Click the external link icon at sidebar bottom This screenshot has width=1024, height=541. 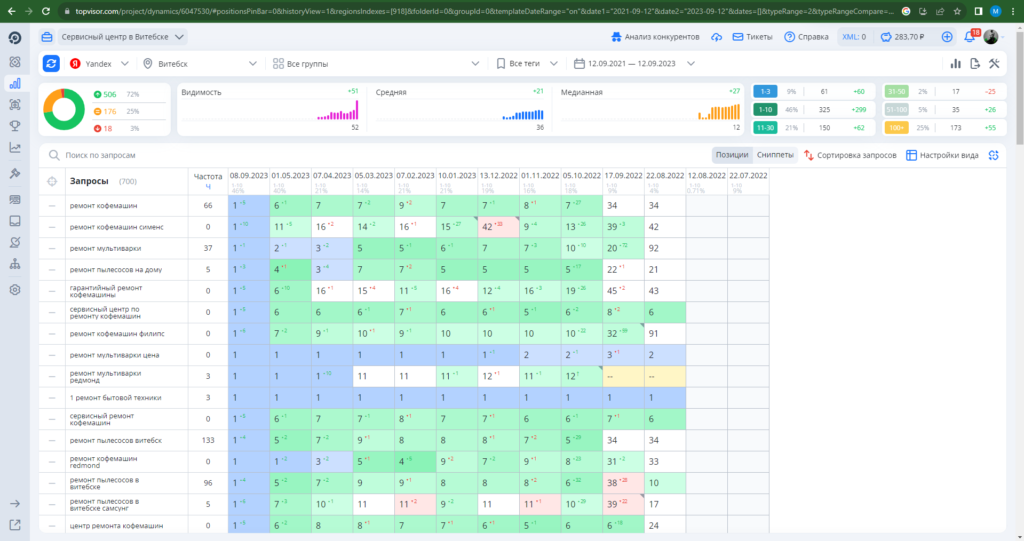point(14,525)
